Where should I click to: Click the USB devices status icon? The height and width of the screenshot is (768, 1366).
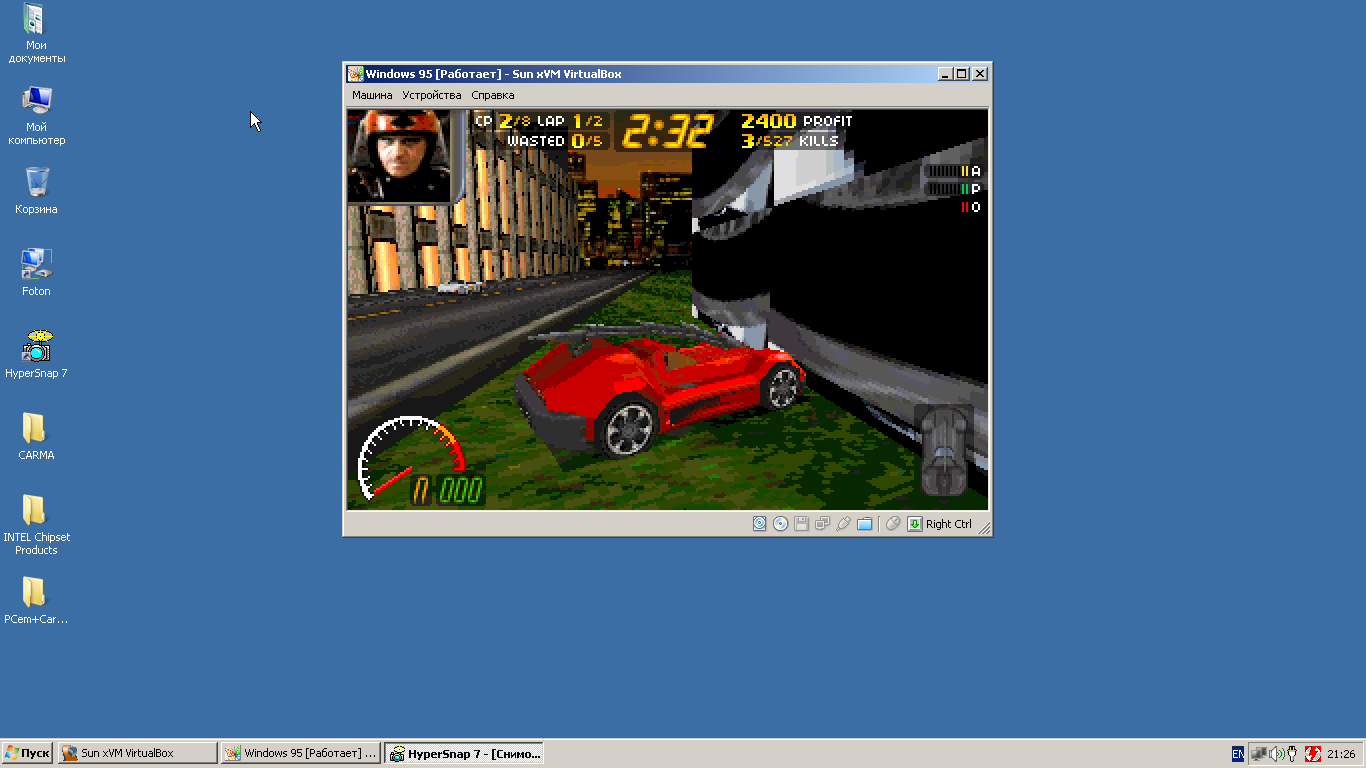pyautogui.click(x=843, y=523)
